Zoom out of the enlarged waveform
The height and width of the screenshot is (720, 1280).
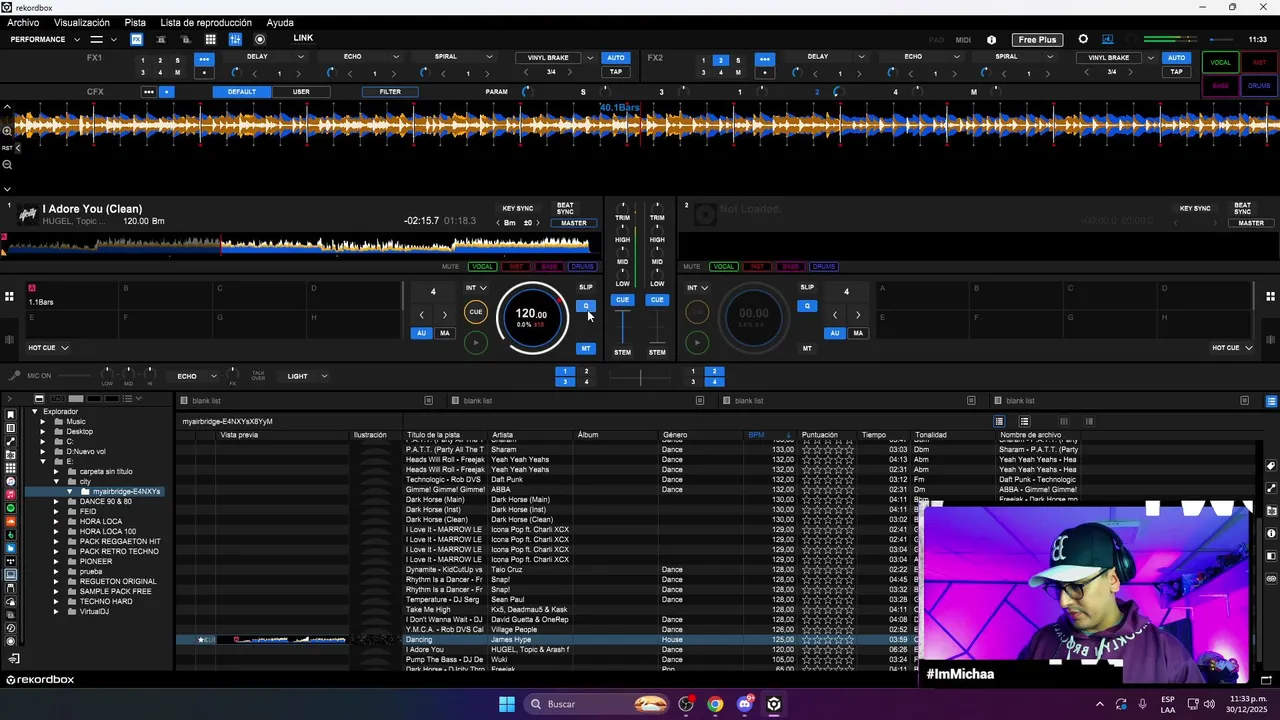[7, 164]
